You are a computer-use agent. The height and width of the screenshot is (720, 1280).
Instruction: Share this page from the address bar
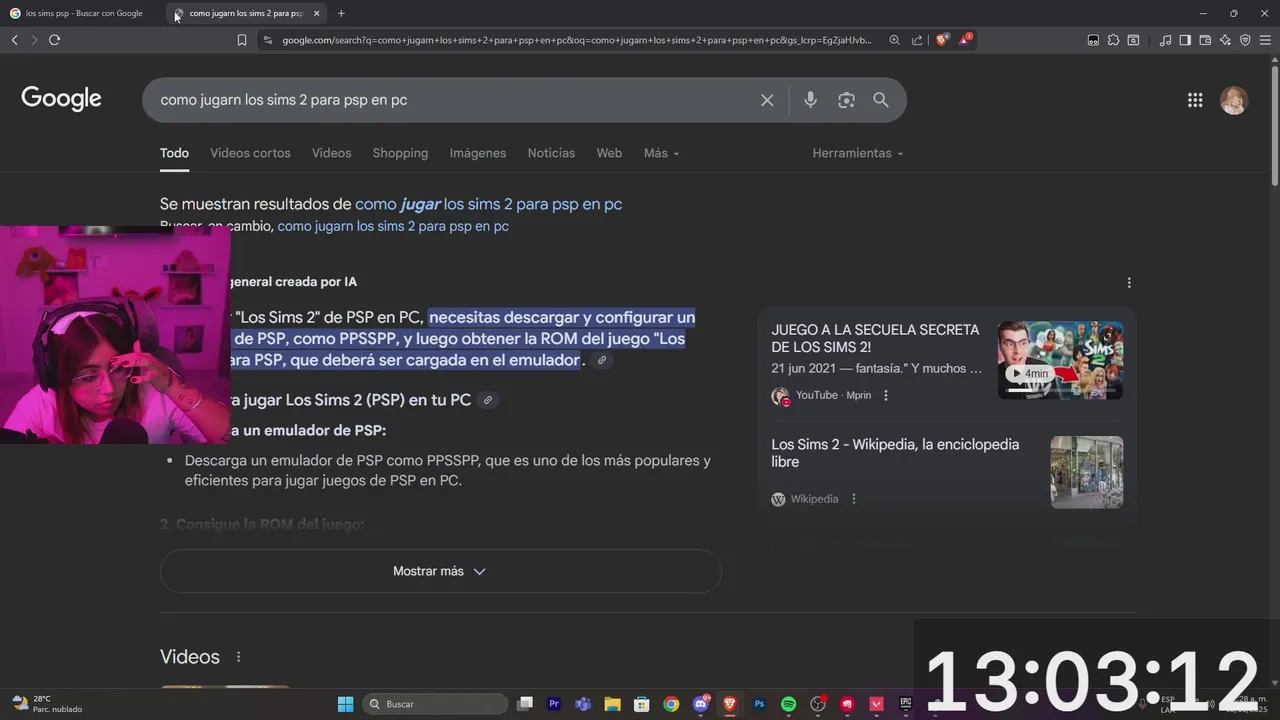[x=917, y=40]
